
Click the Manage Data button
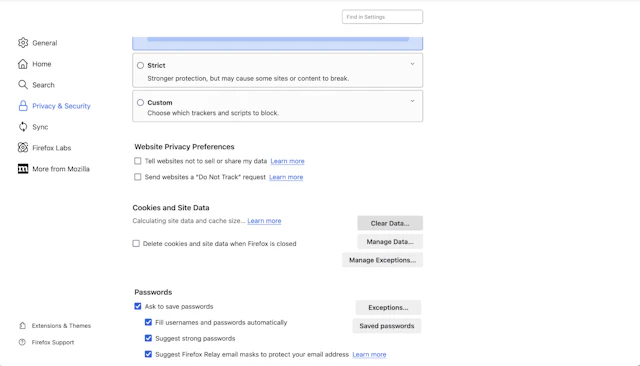[x=390, y=242]
